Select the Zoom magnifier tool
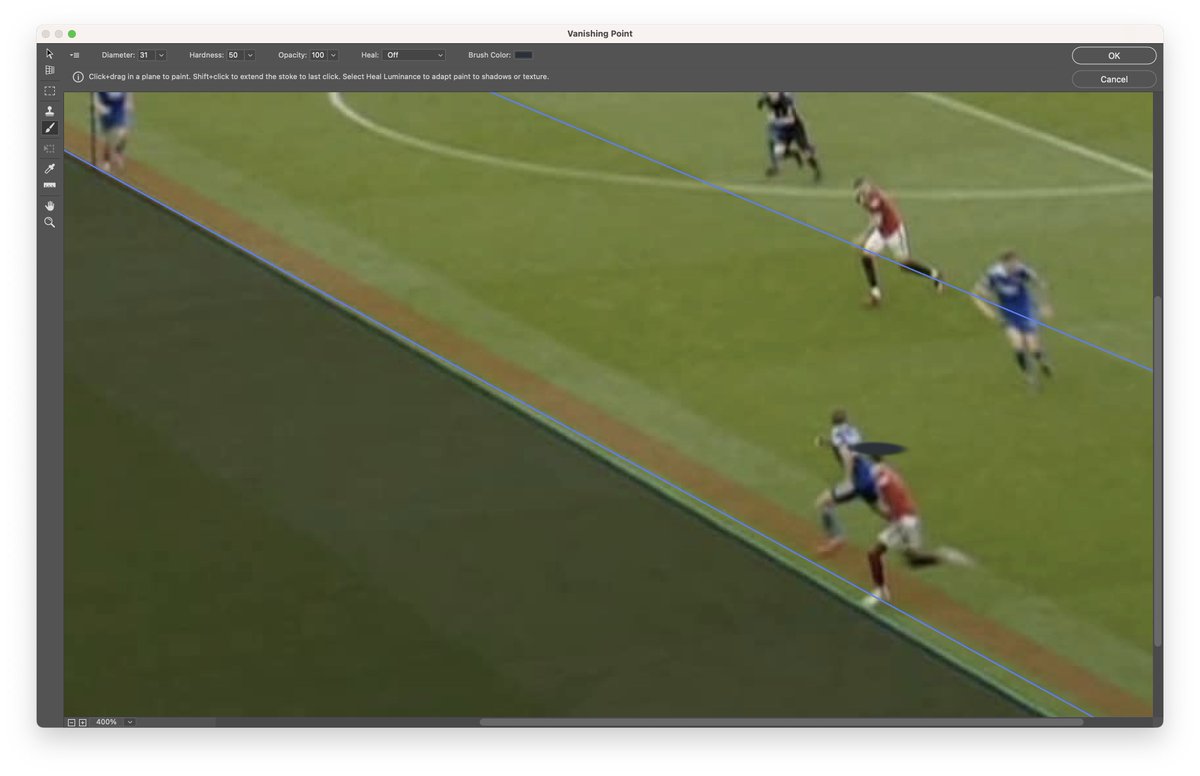The height and width of the screenshot is (776, 1200). 49,222
